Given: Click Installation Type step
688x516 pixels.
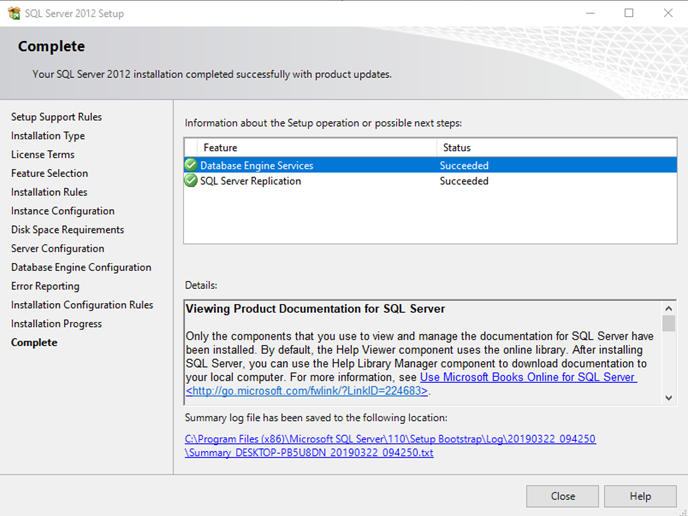Looking at the screenshot, I should pos(48,136).
